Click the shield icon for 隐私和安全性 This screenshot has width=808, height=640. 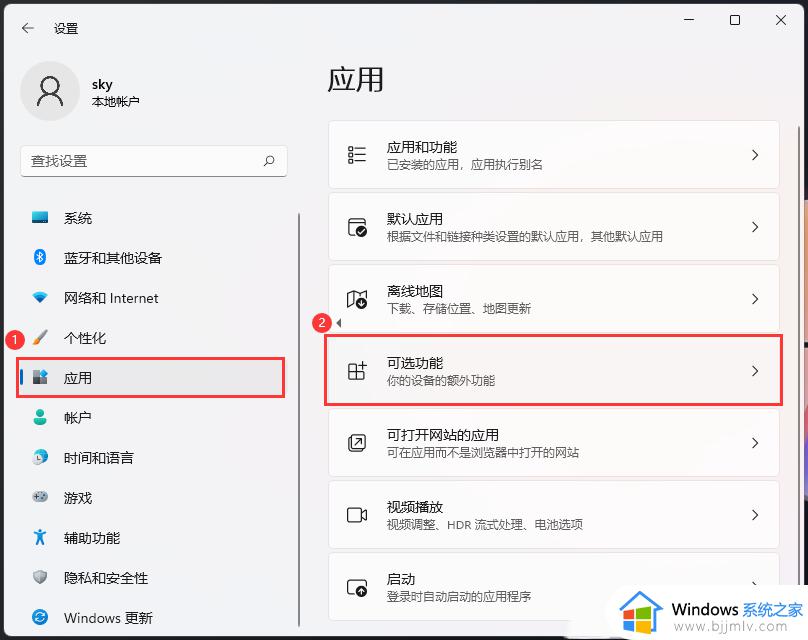click(x=40, y=577)
